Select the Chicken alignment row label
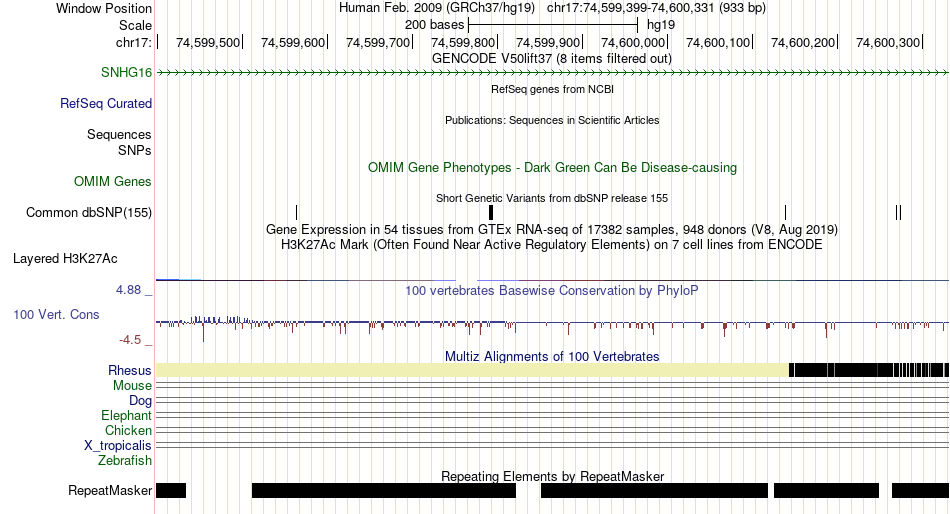 (x=128, y=430)
